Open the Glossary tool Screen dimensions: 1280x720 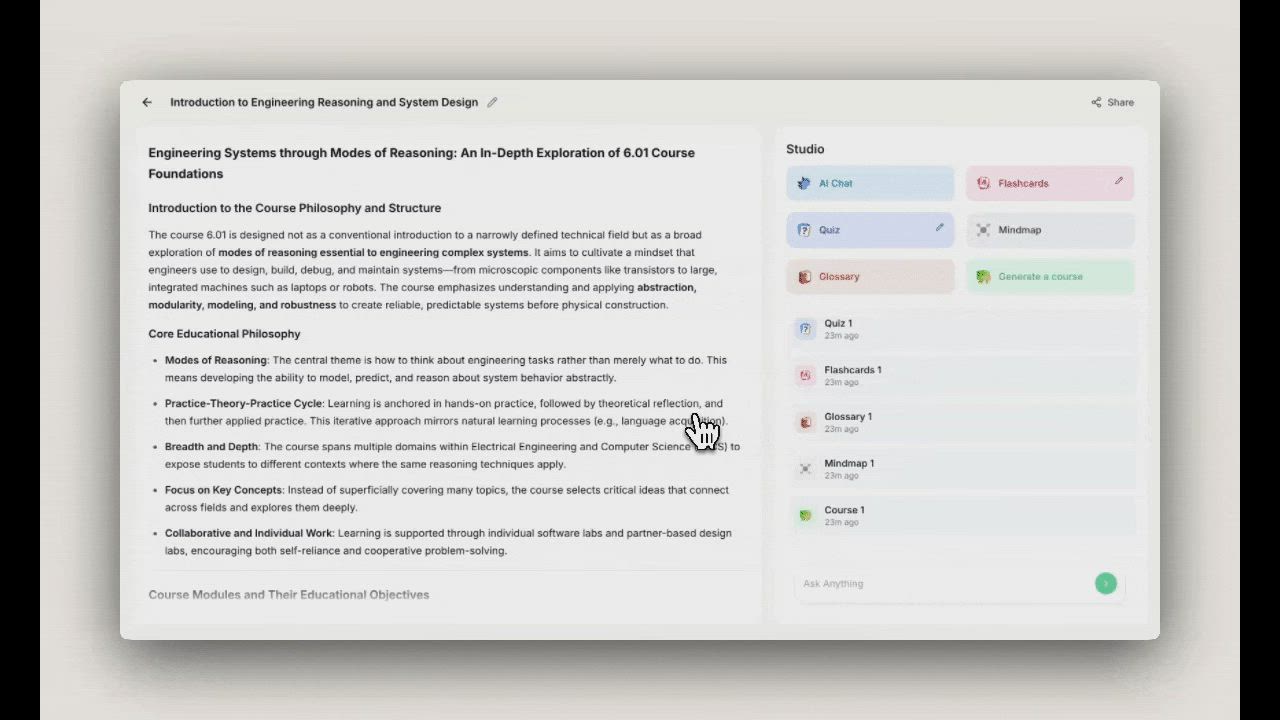[x=870, y=277]
